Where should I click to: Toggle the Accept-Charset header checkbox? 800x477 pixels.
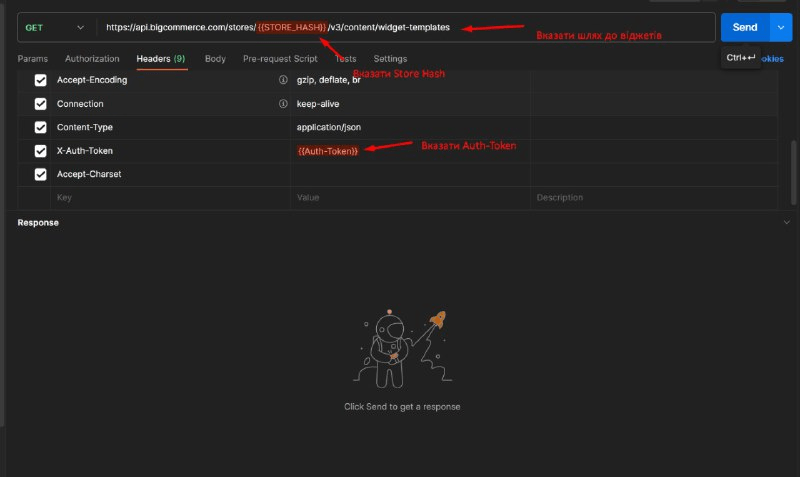point(41,174)
